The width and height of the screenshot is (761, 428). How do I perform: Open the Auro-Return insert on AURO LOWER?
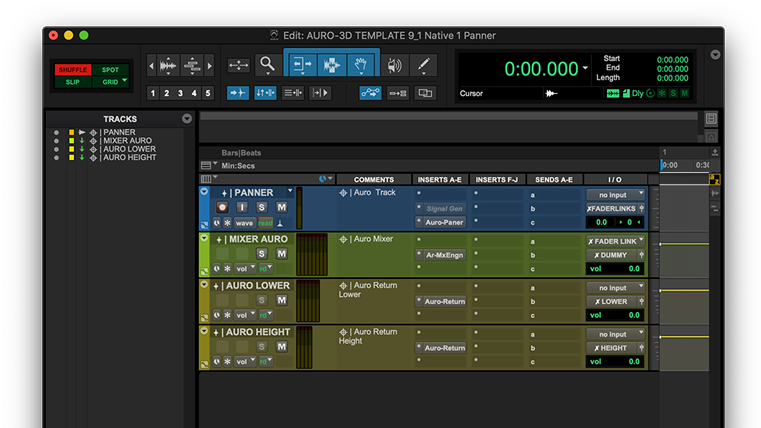pos(444,301)
